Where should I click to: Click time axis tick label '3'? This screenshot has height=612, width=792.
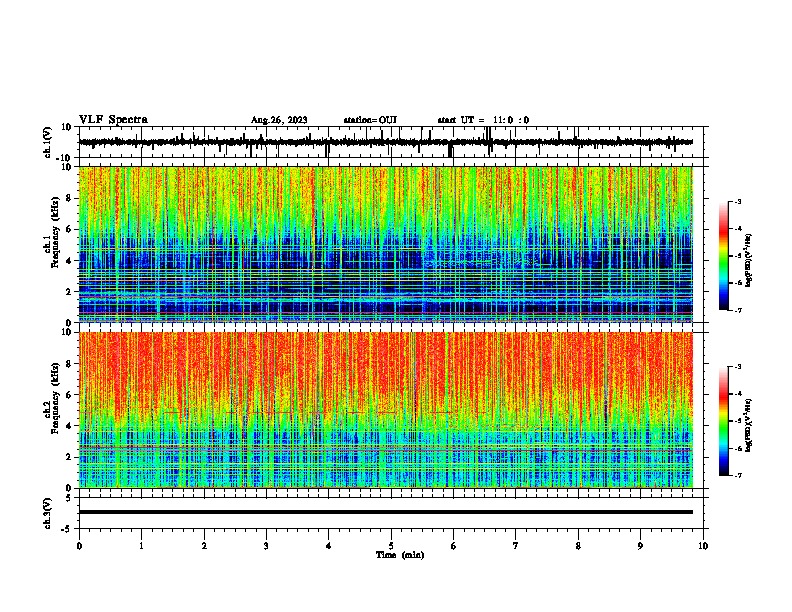[266, 546]
